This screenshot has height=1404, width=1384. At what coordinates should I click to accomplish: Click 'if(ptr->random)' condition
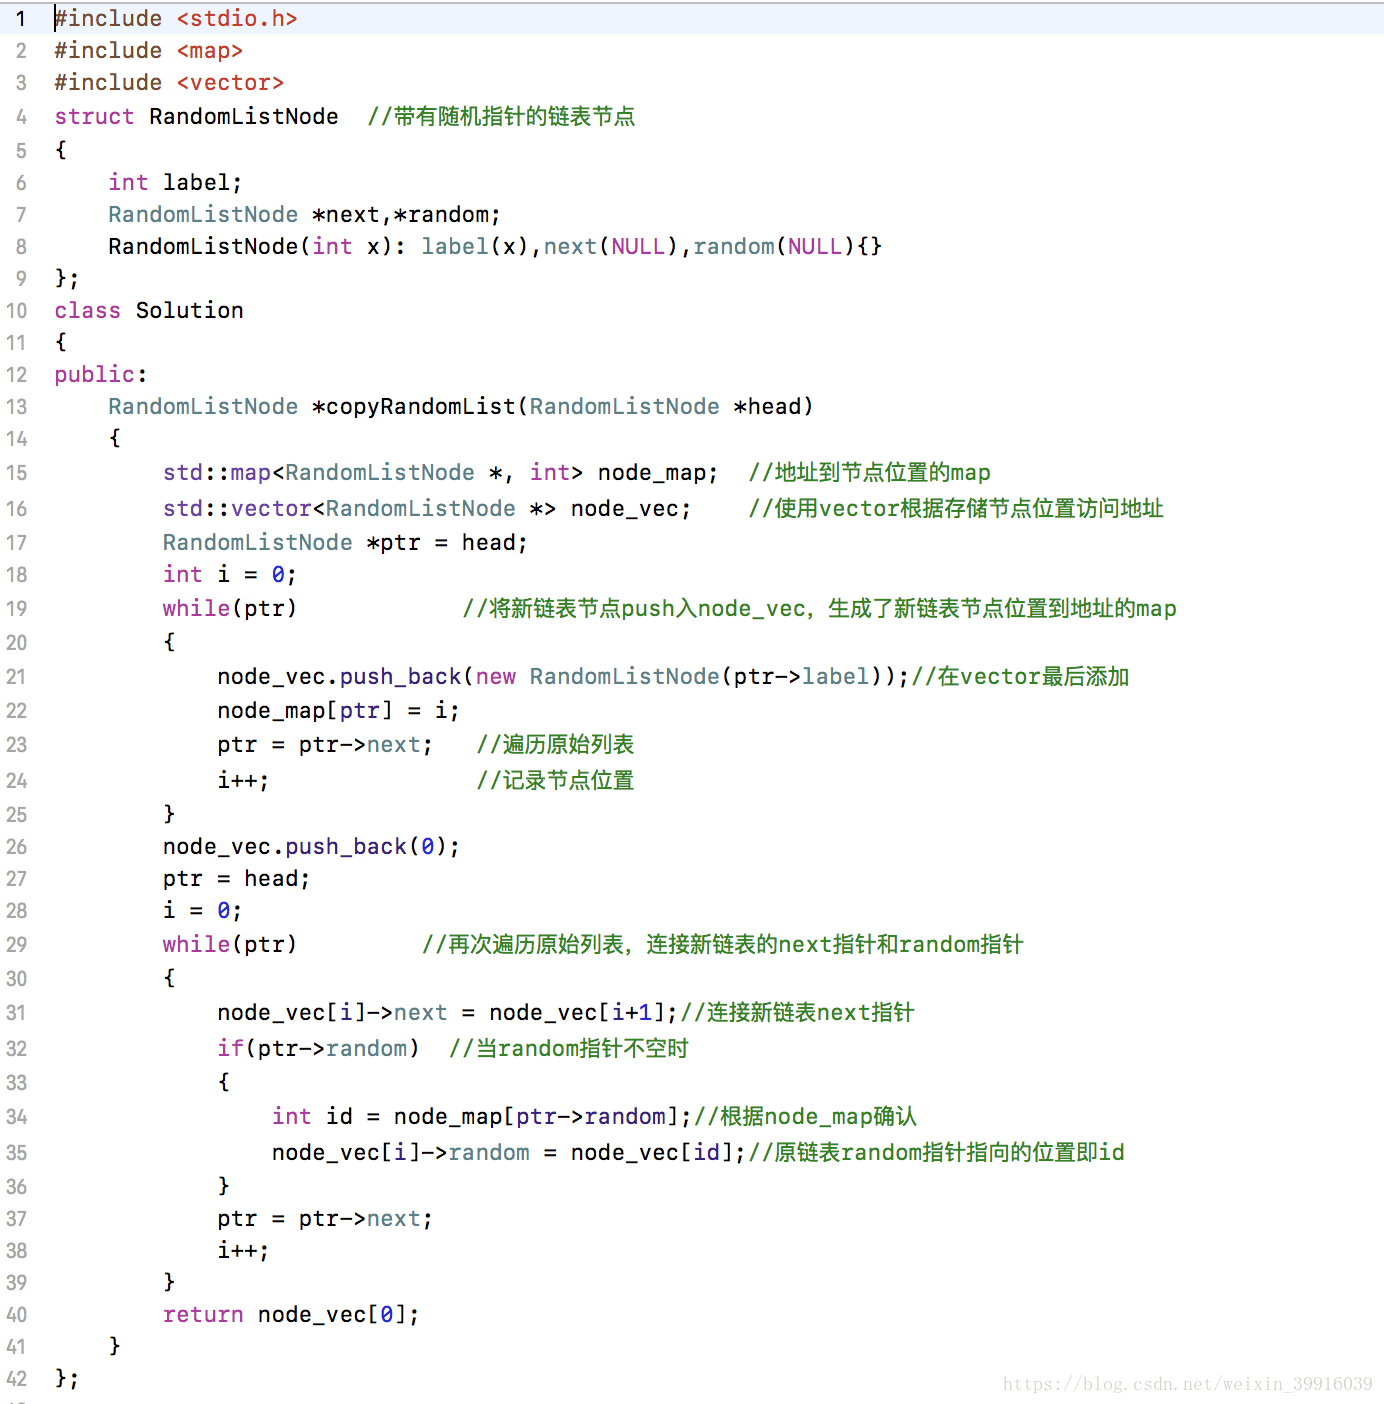(318, 1049)
